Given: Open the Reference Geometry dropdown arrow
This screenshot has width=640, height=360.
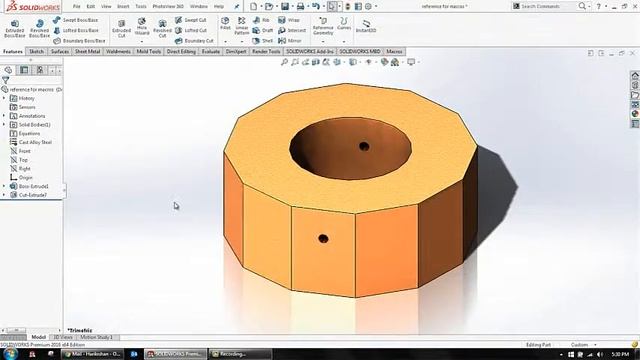Looking at the screenshot, I should click(323, 42).
